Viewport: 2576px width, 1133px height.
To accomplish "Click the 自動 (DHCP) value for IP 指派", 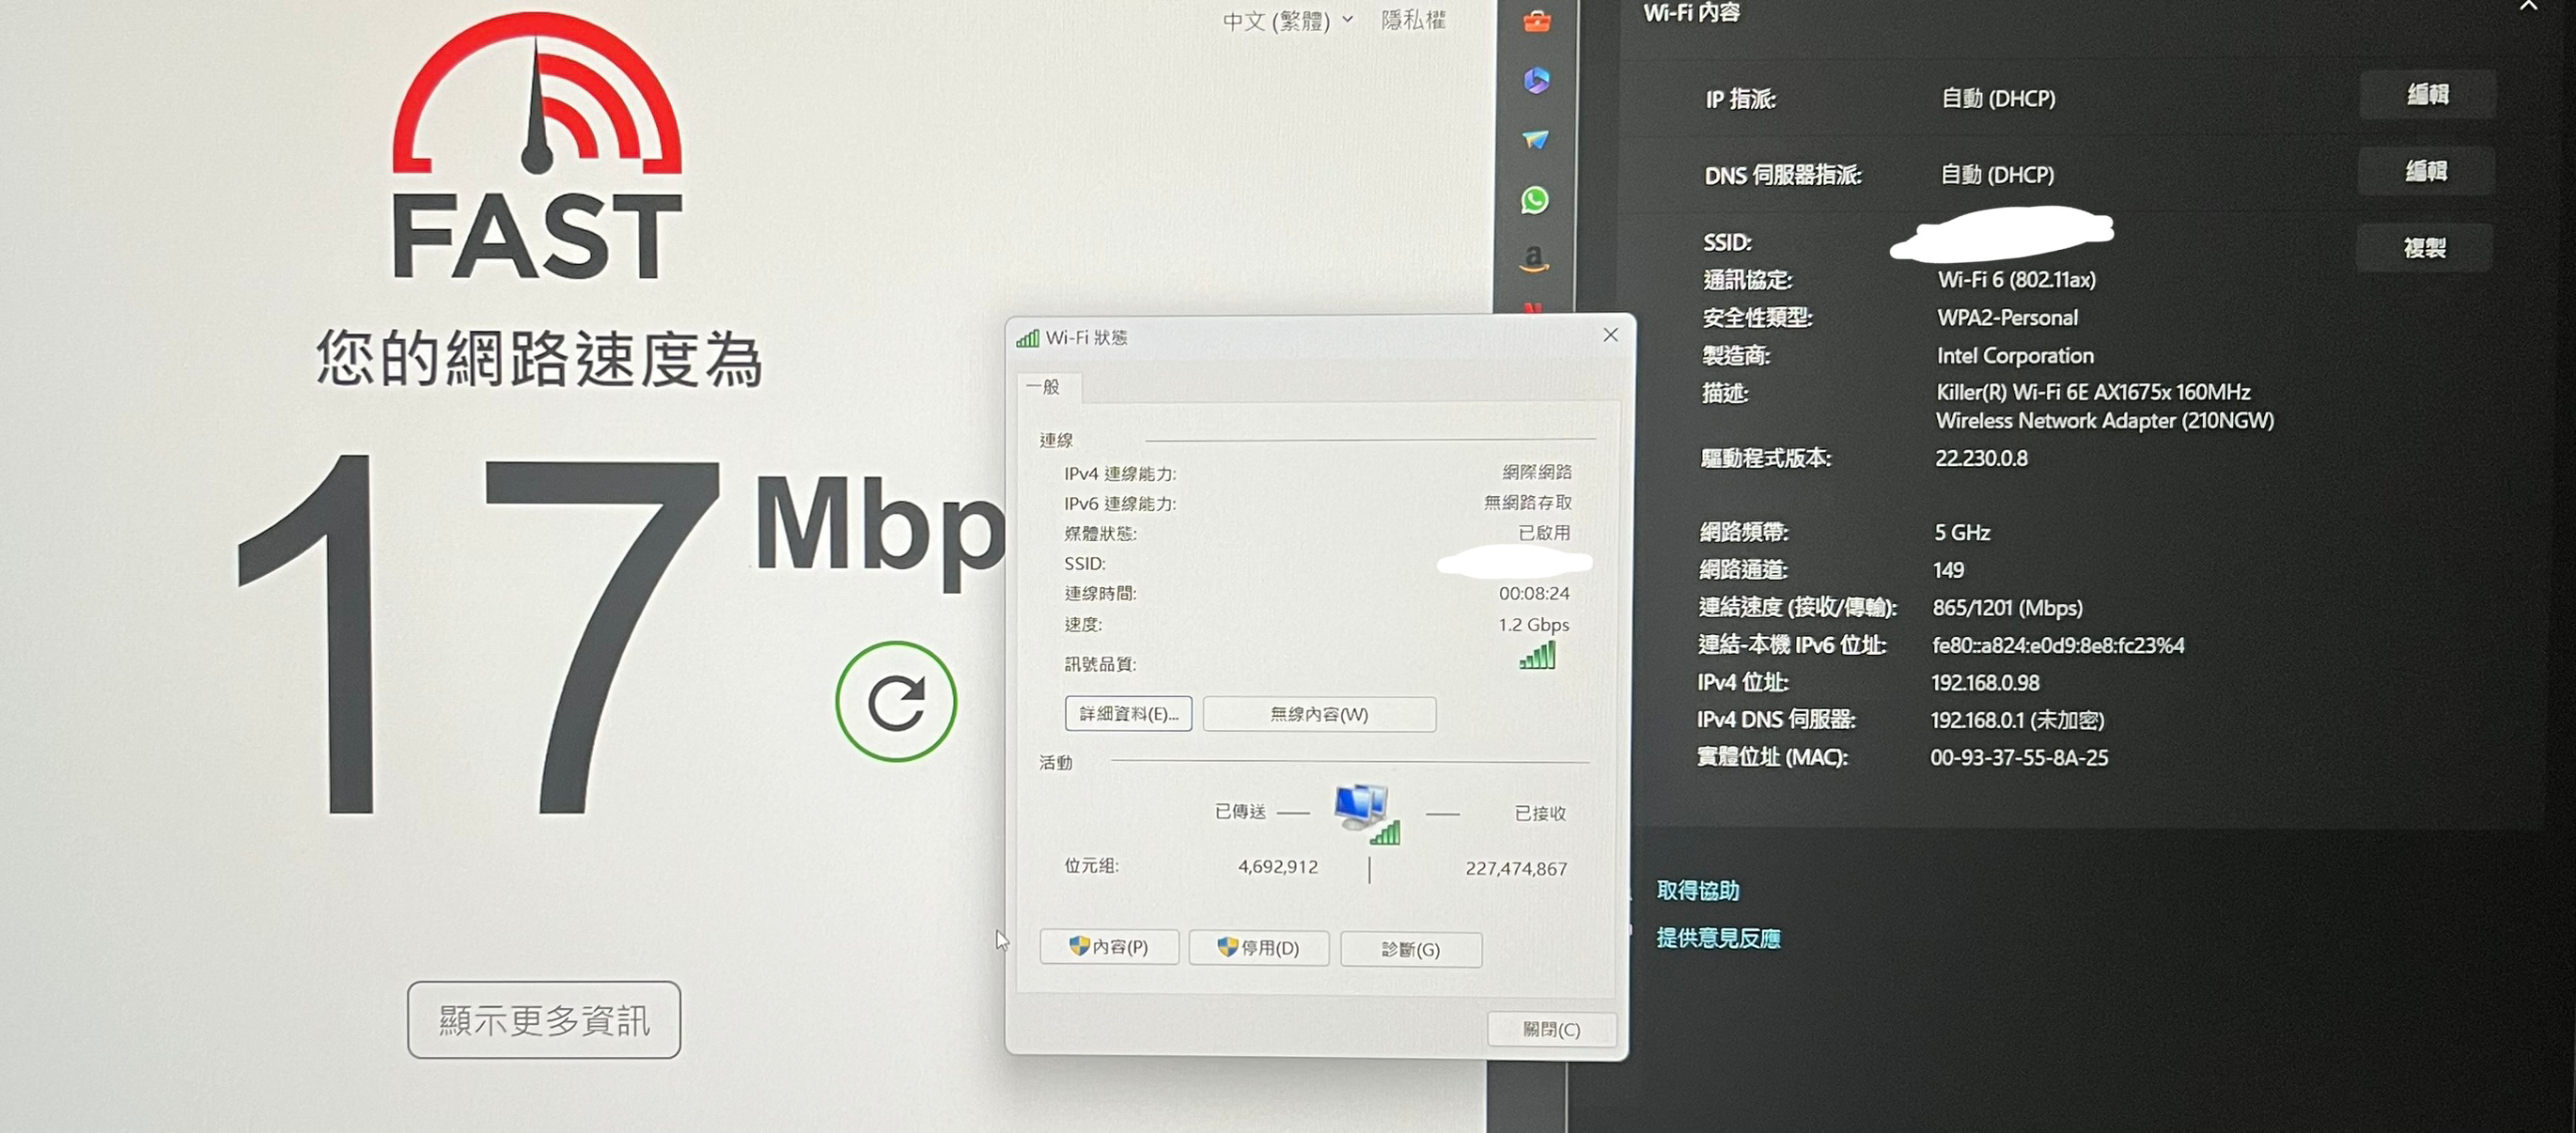I will (1998, 99).
